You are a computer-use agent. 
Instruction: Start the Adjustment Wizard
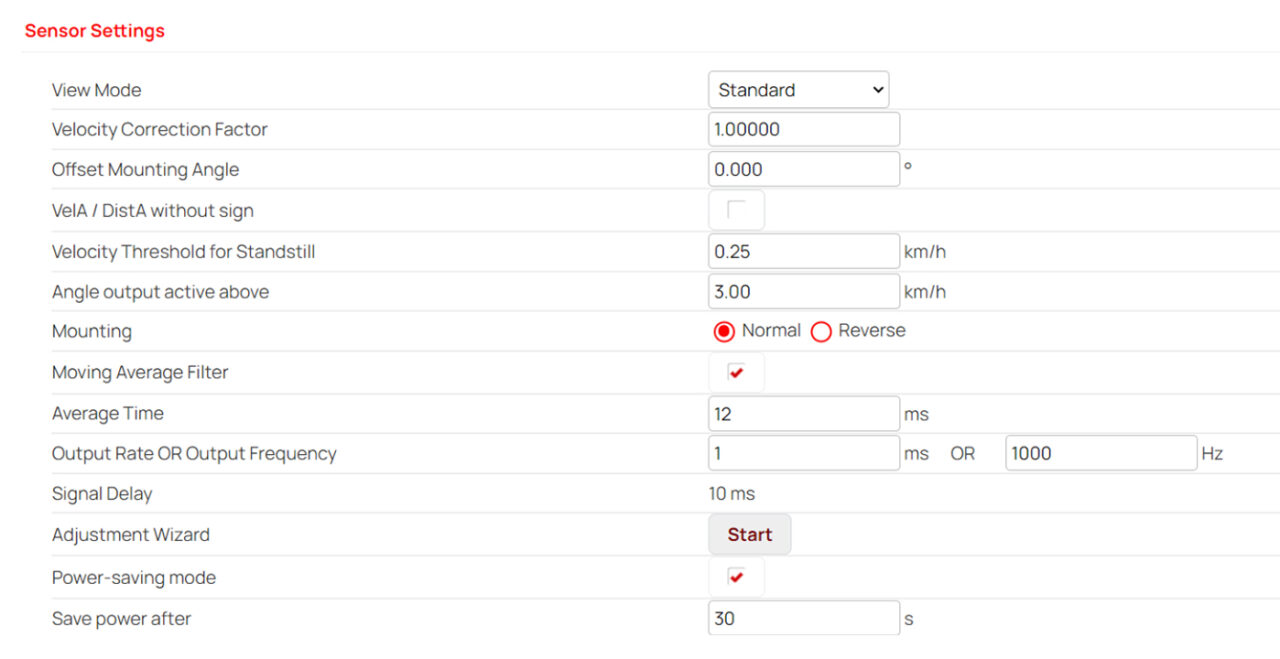(x=749, y=535)
